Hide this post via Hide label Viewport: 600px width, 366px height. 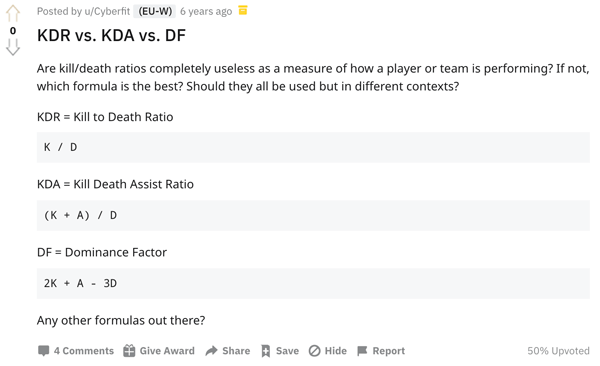pyautogui.click(x=336, y=351)
